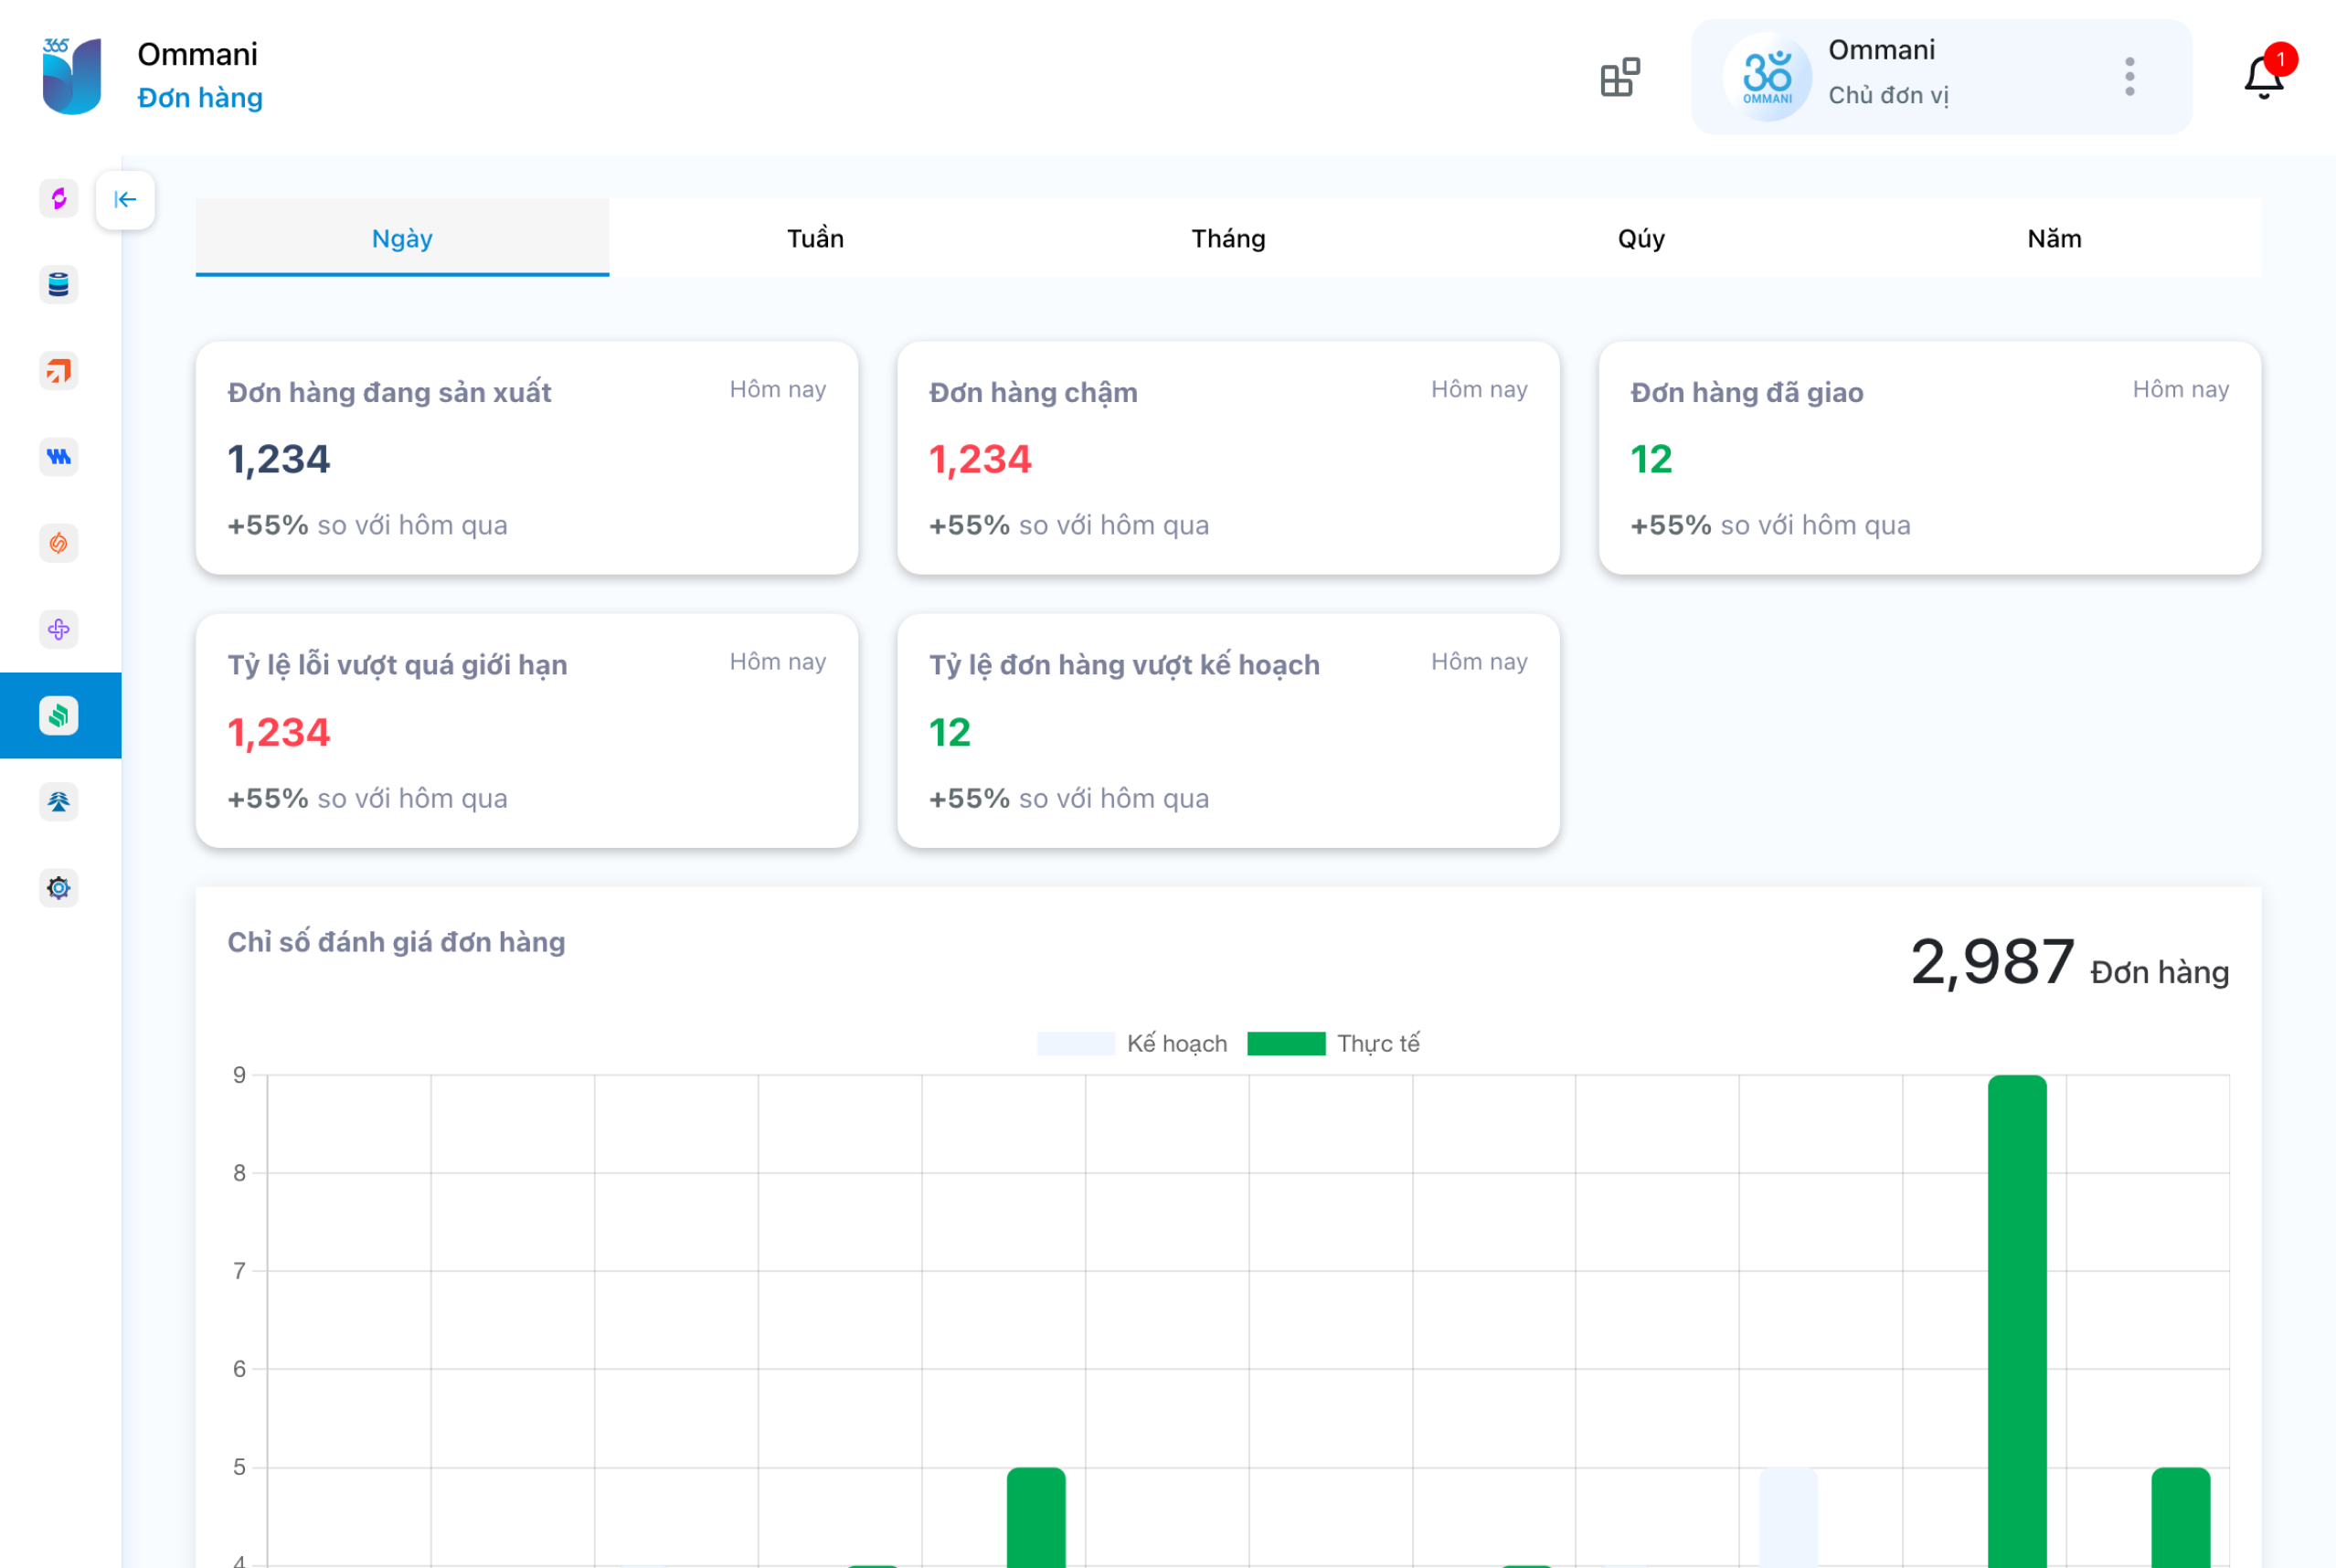
Task: Click the apps grid icon in header
Action: 1620,77
